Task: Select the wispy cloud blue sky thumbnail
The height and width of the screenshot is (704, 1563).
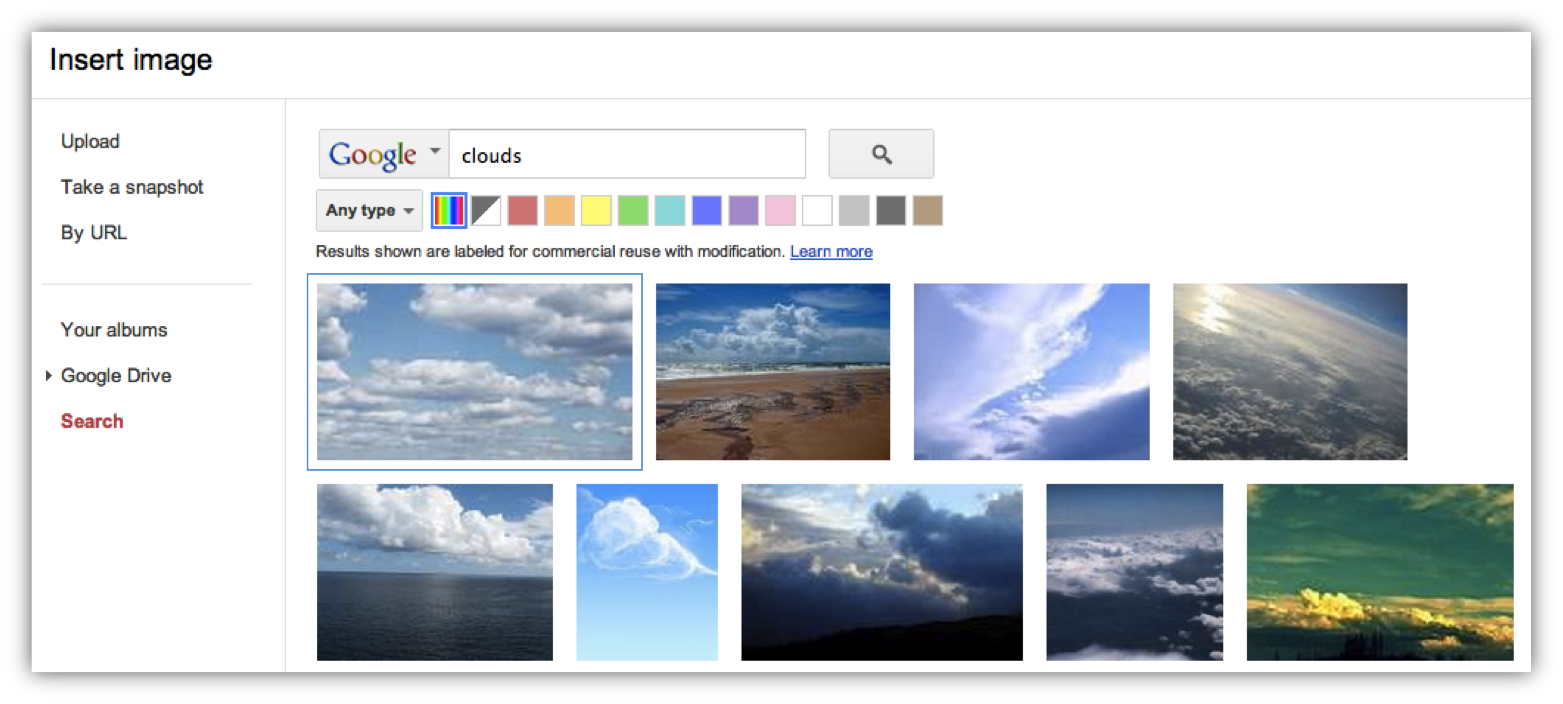Action: point(1032,372)
